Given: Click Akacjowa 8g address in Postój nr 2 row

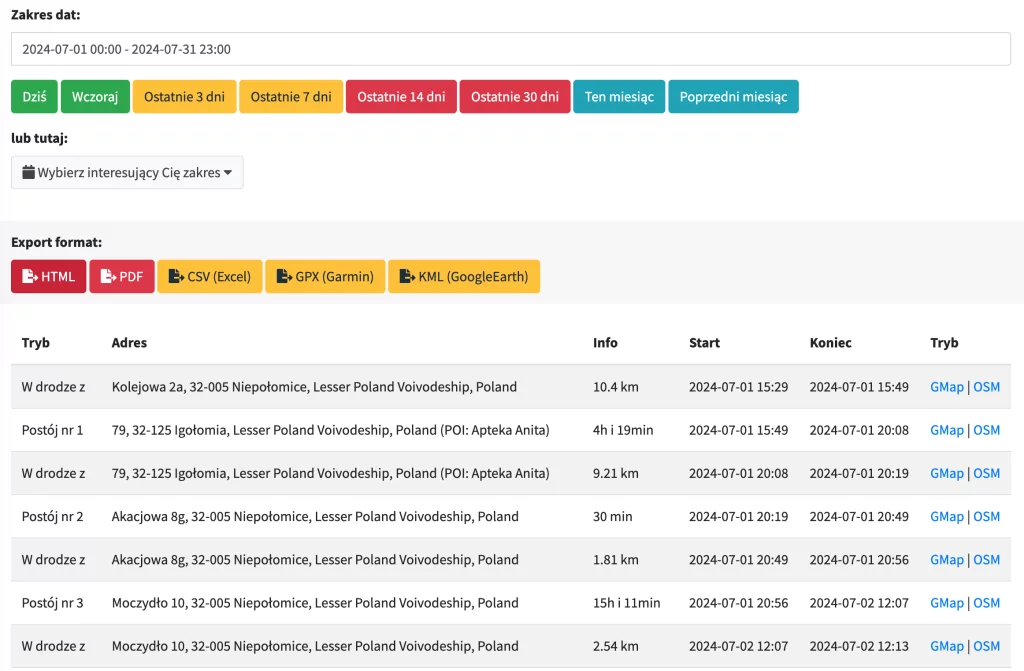Looking at the screenshot, I should click(x=315, y=516).
